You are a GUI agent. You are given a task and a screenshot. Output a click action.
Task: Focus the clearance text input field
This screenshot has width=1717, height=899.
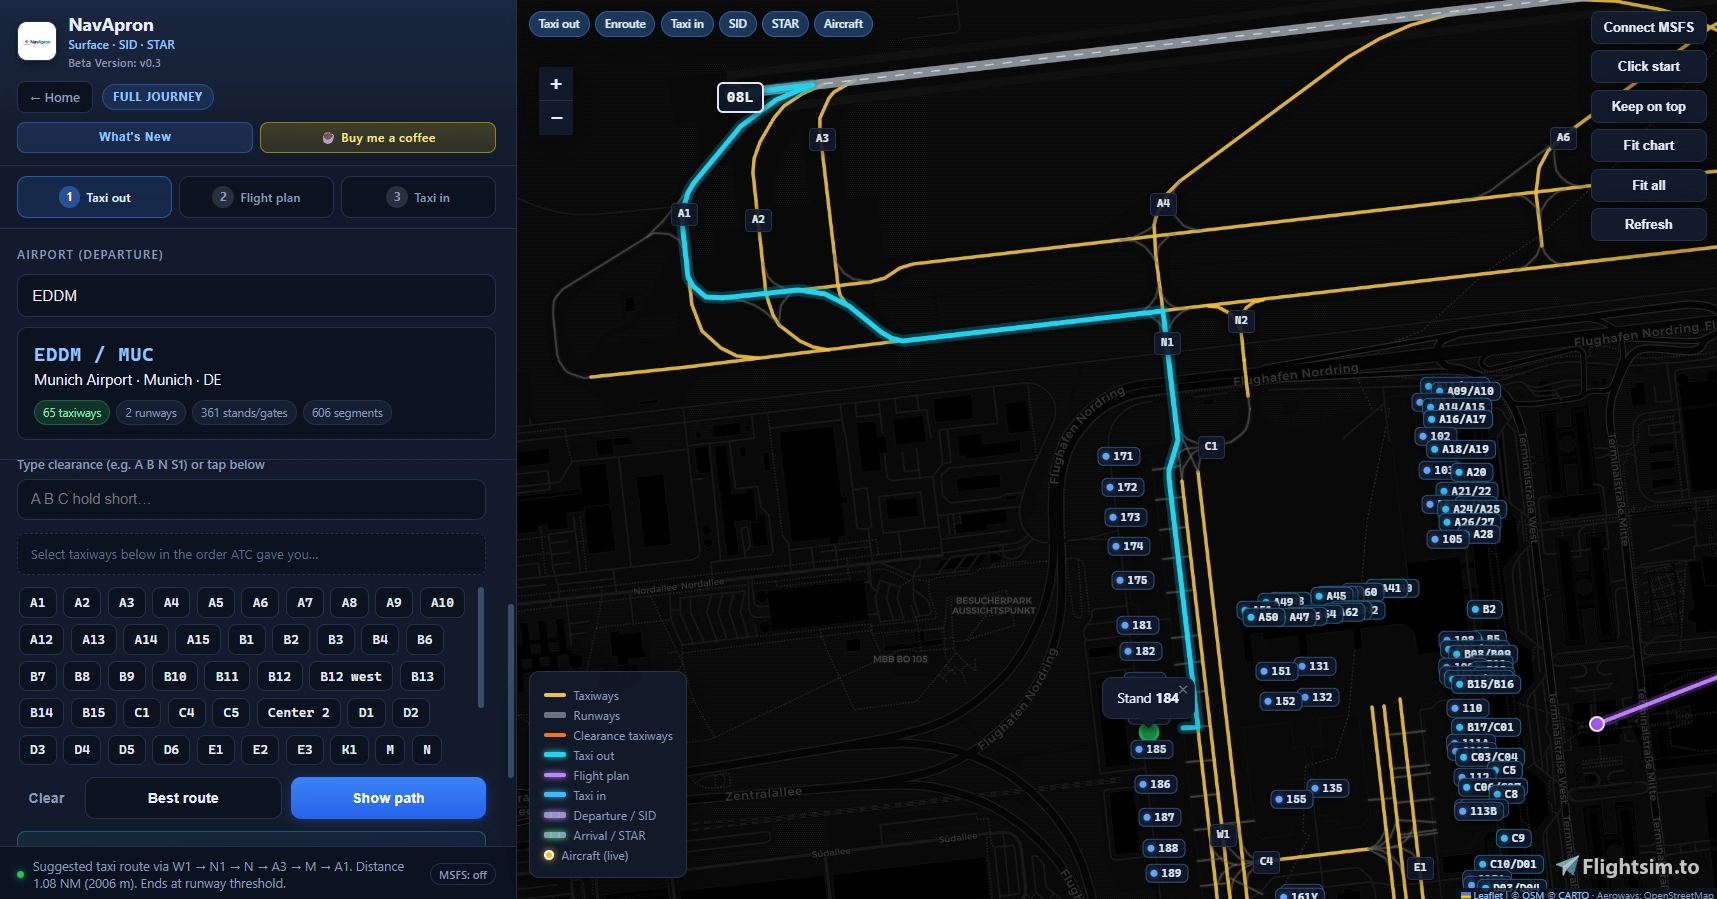251,499
